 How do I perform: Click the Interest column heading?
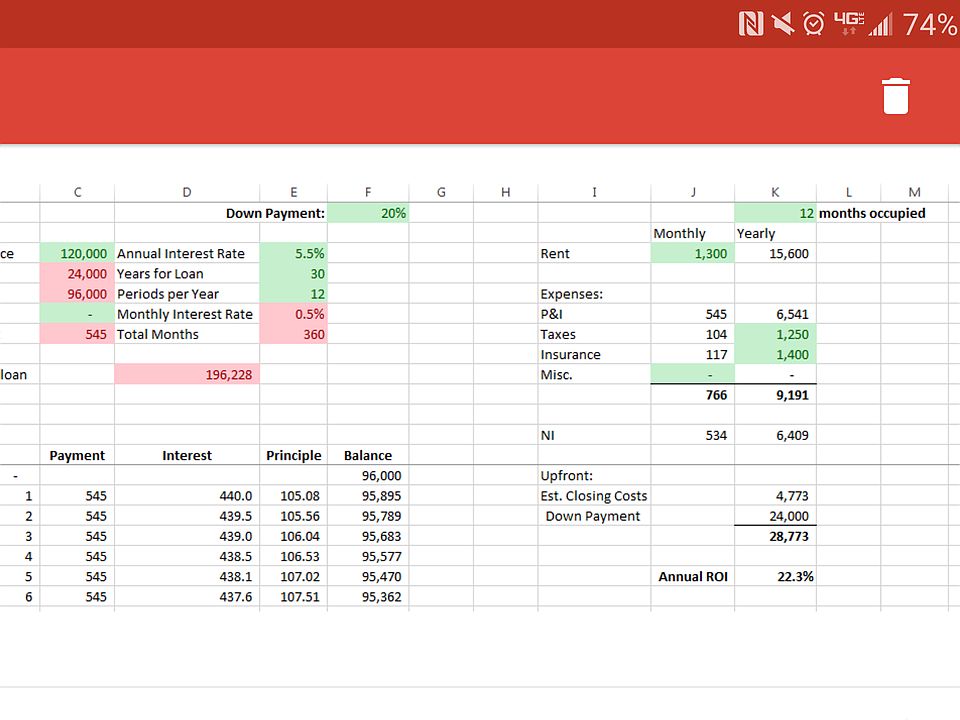click(187, 456)
